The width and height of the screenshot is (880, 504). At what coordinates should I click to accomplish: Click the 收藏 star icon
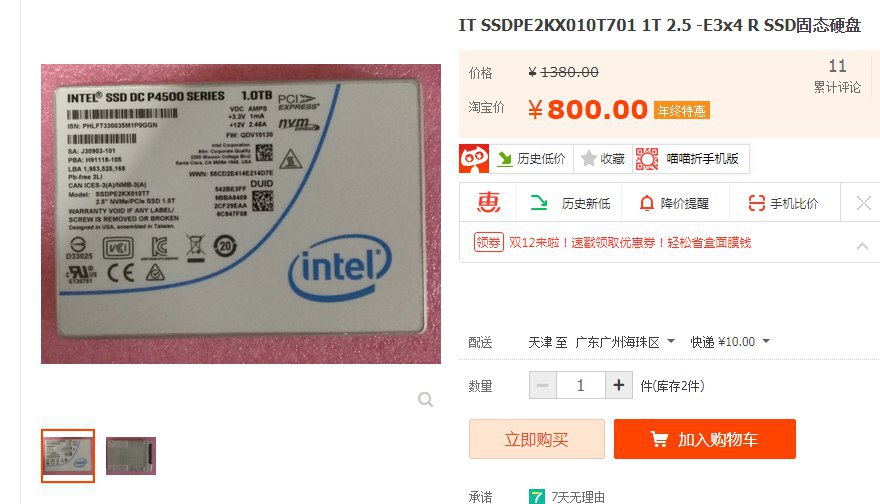coord(588,159)
